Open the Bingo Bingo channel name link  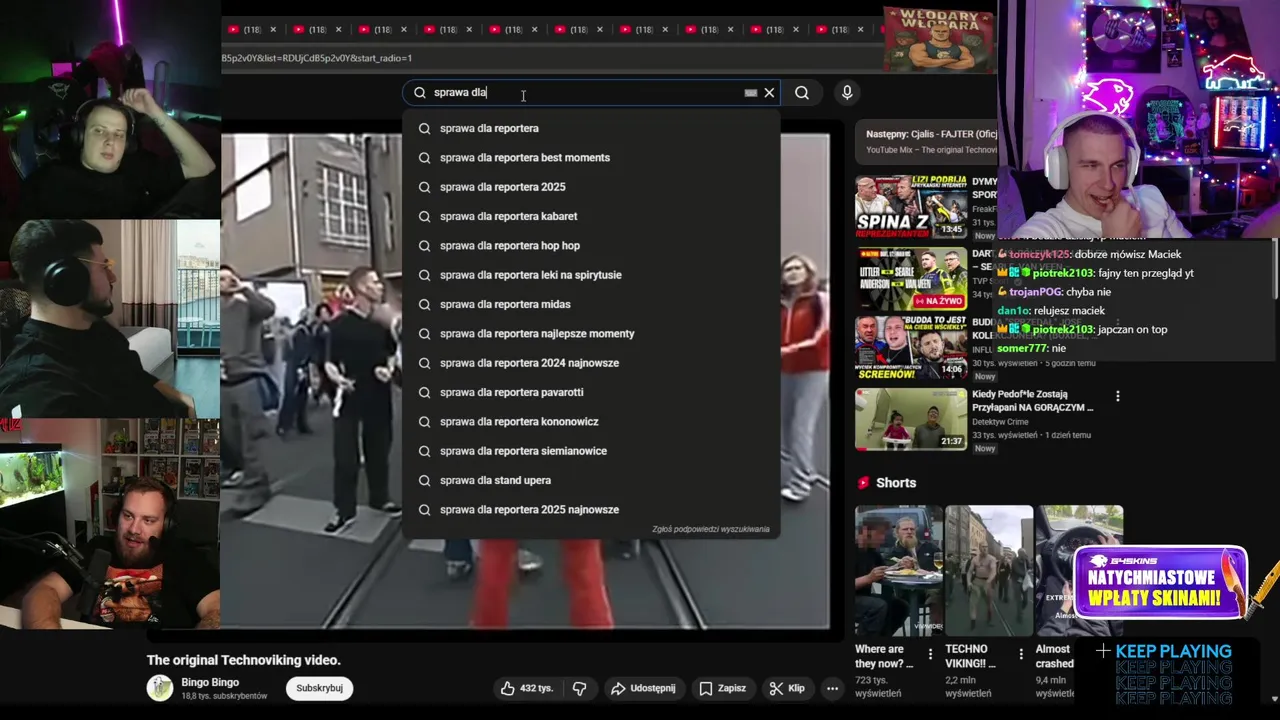coord(210,682)
